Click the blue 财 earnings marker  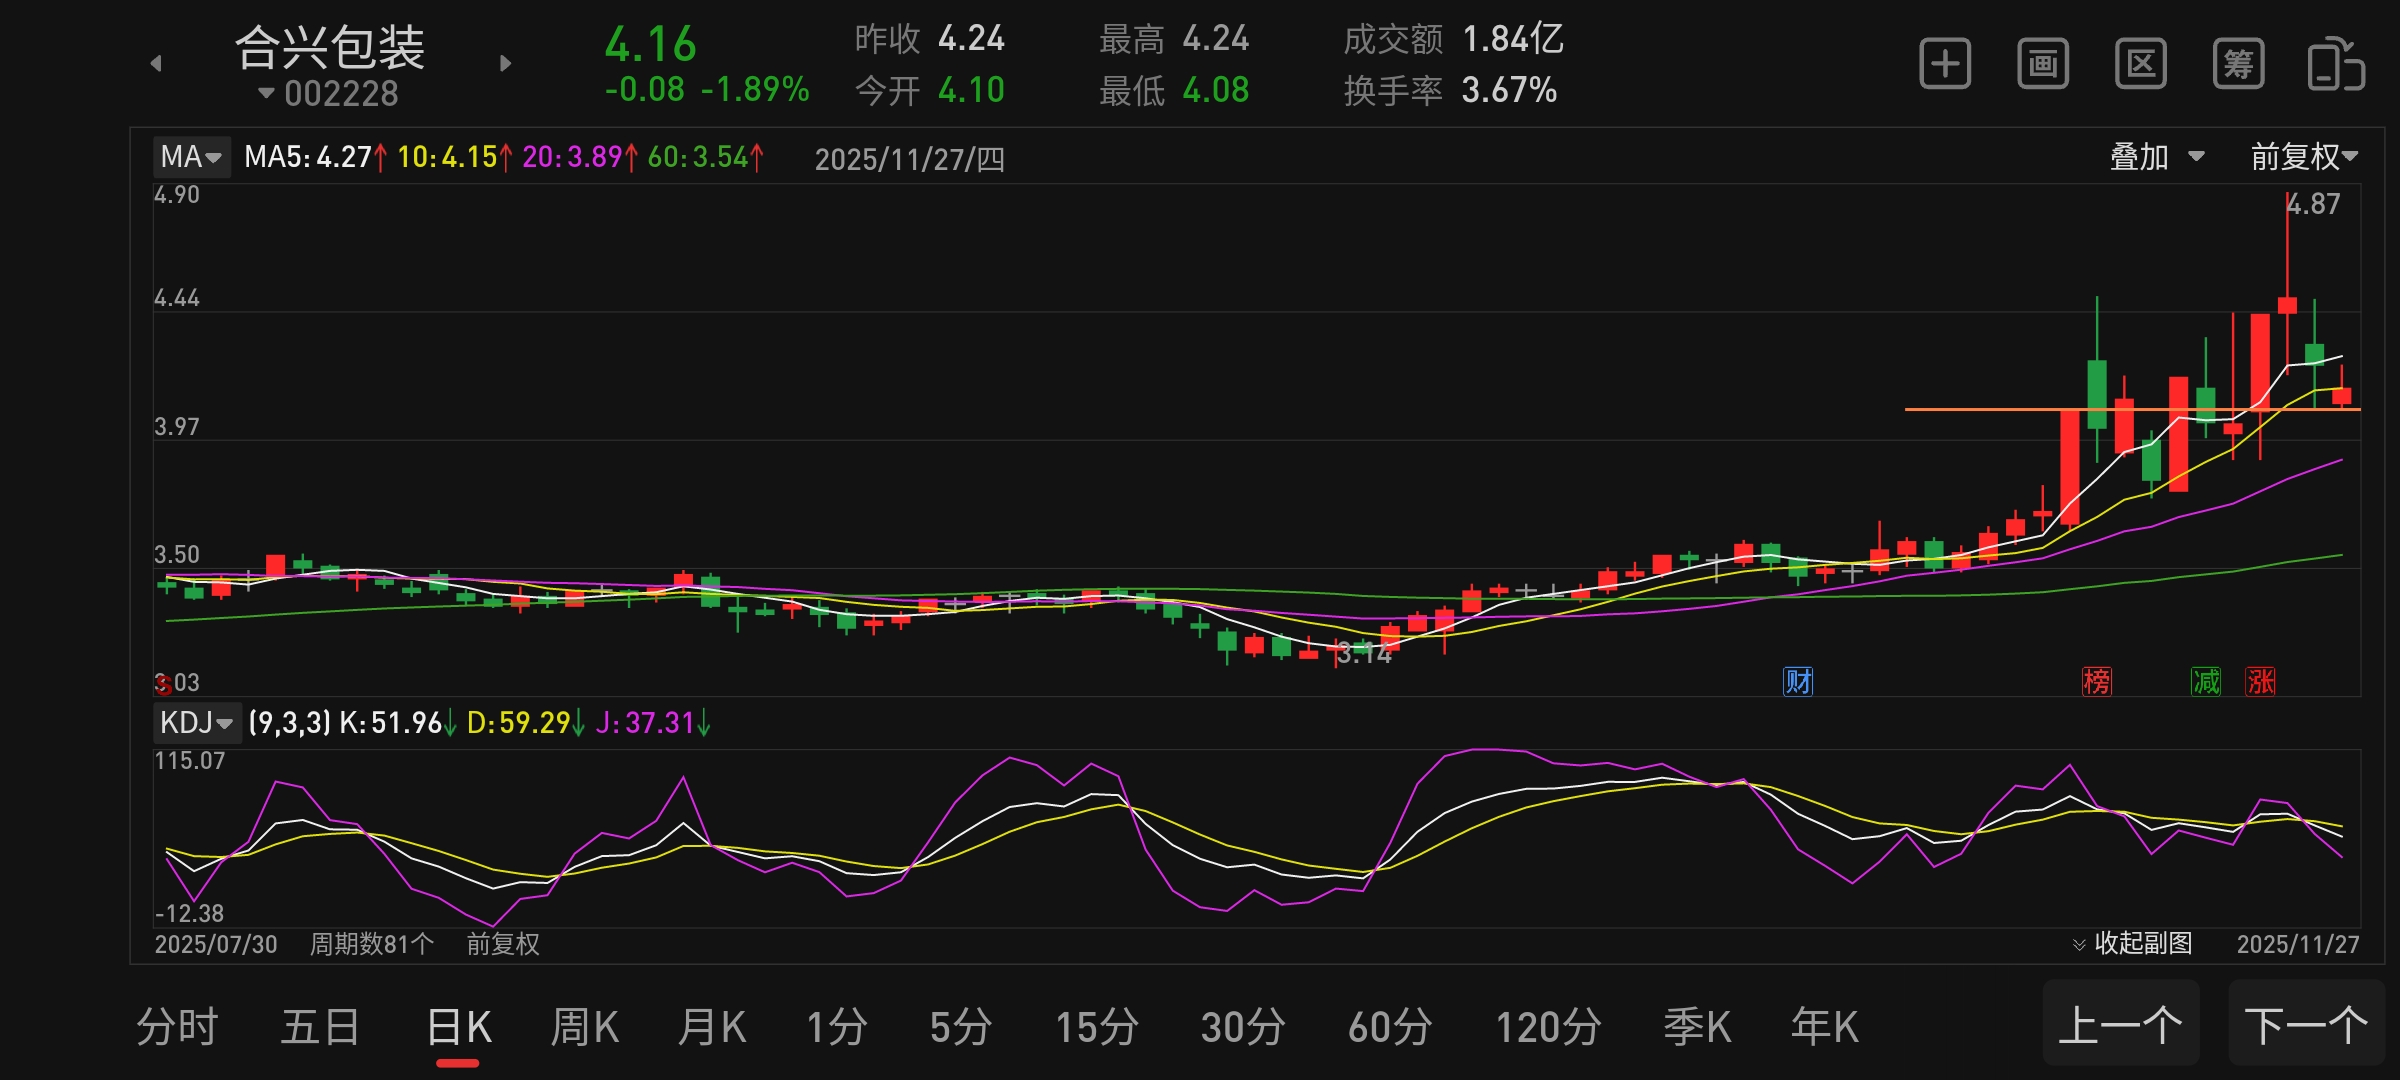point(1798,682)
